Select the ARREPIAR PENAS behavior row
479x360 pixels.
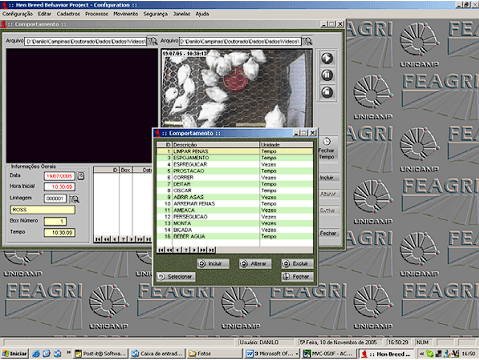[x=235, y=204]
